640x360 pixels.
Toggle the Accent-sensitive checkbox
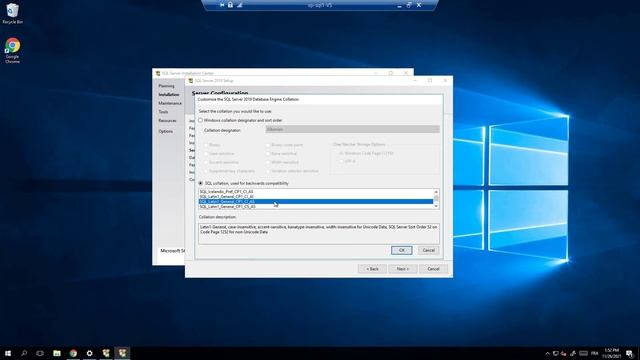[x=206, y=162]
